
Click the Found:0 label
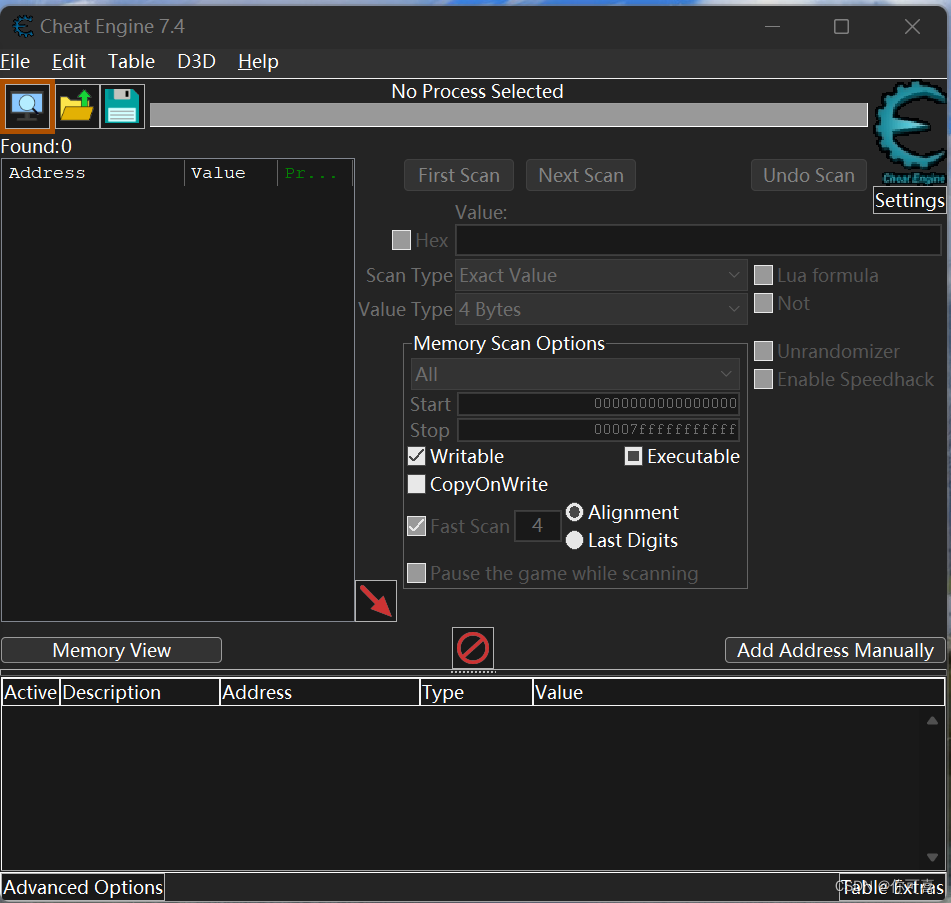[36, 146]
